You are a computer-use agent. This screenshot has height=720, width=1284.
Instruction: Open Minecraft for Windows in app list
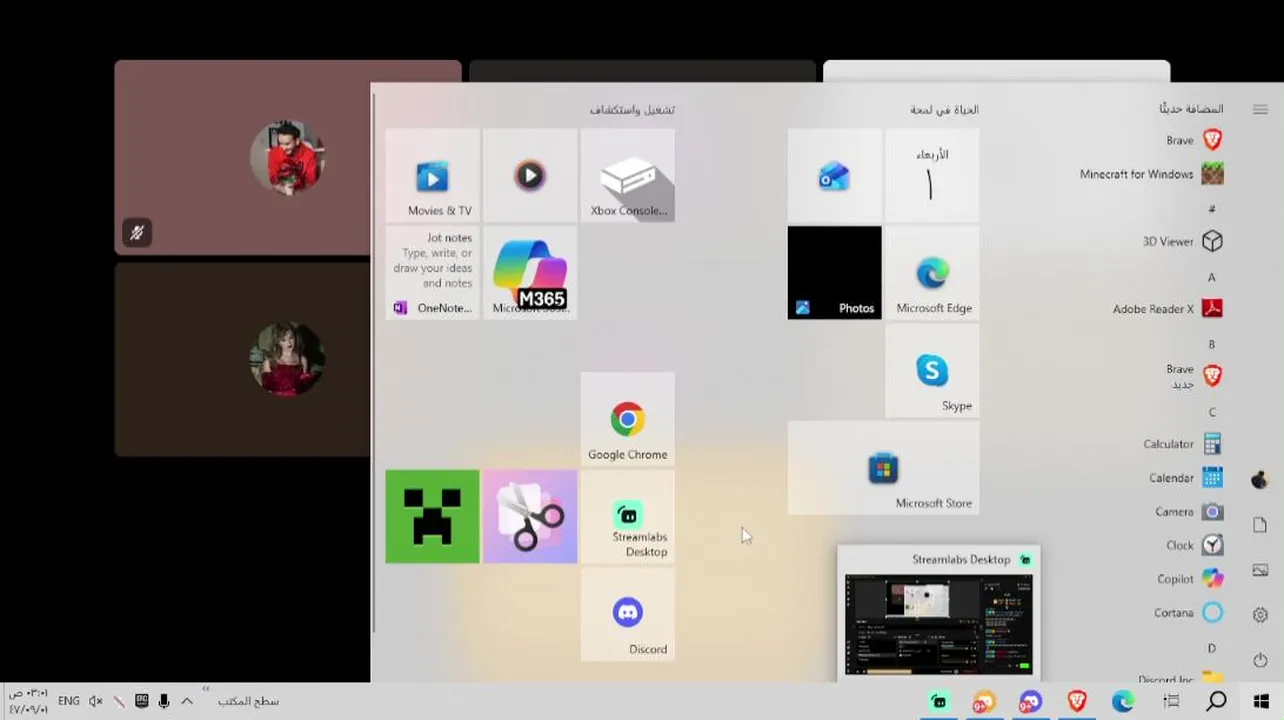click(1150, 174)
